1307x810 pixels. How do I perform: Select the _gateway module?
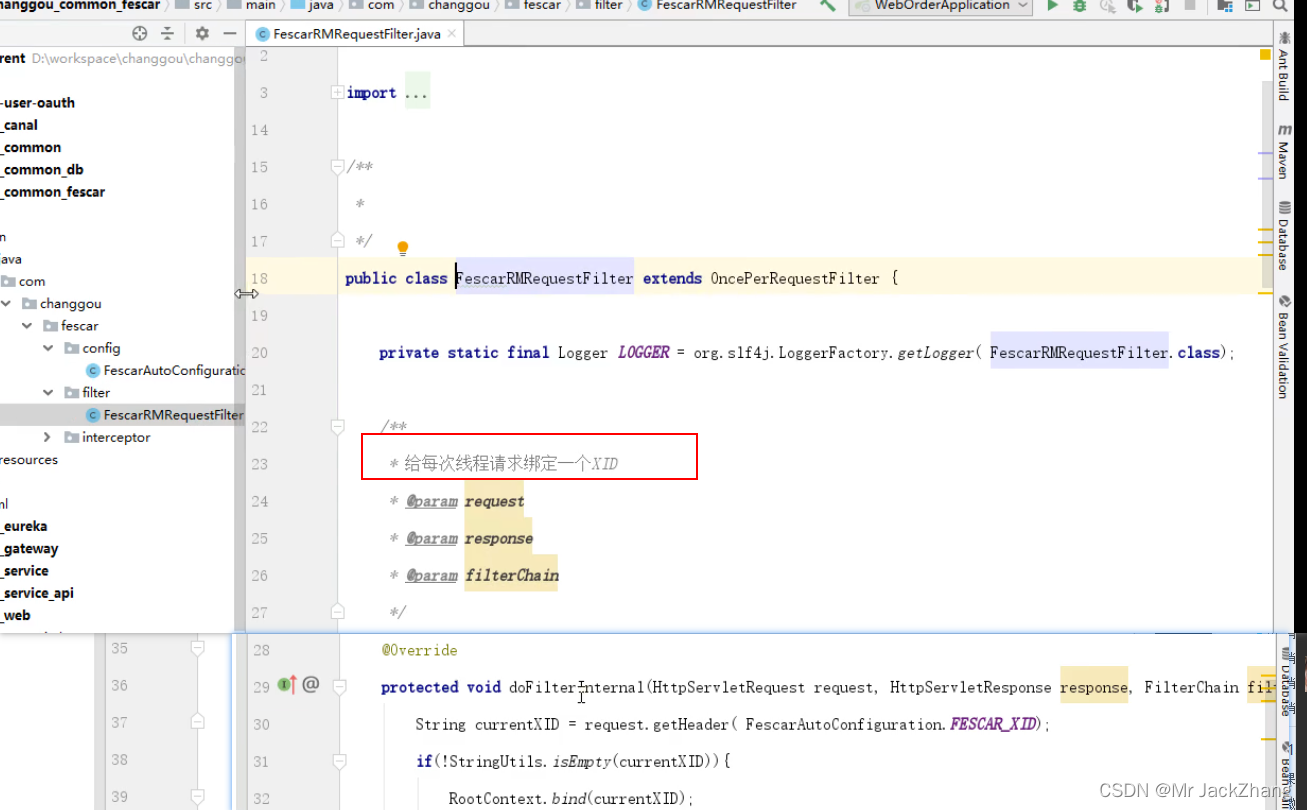30,548
